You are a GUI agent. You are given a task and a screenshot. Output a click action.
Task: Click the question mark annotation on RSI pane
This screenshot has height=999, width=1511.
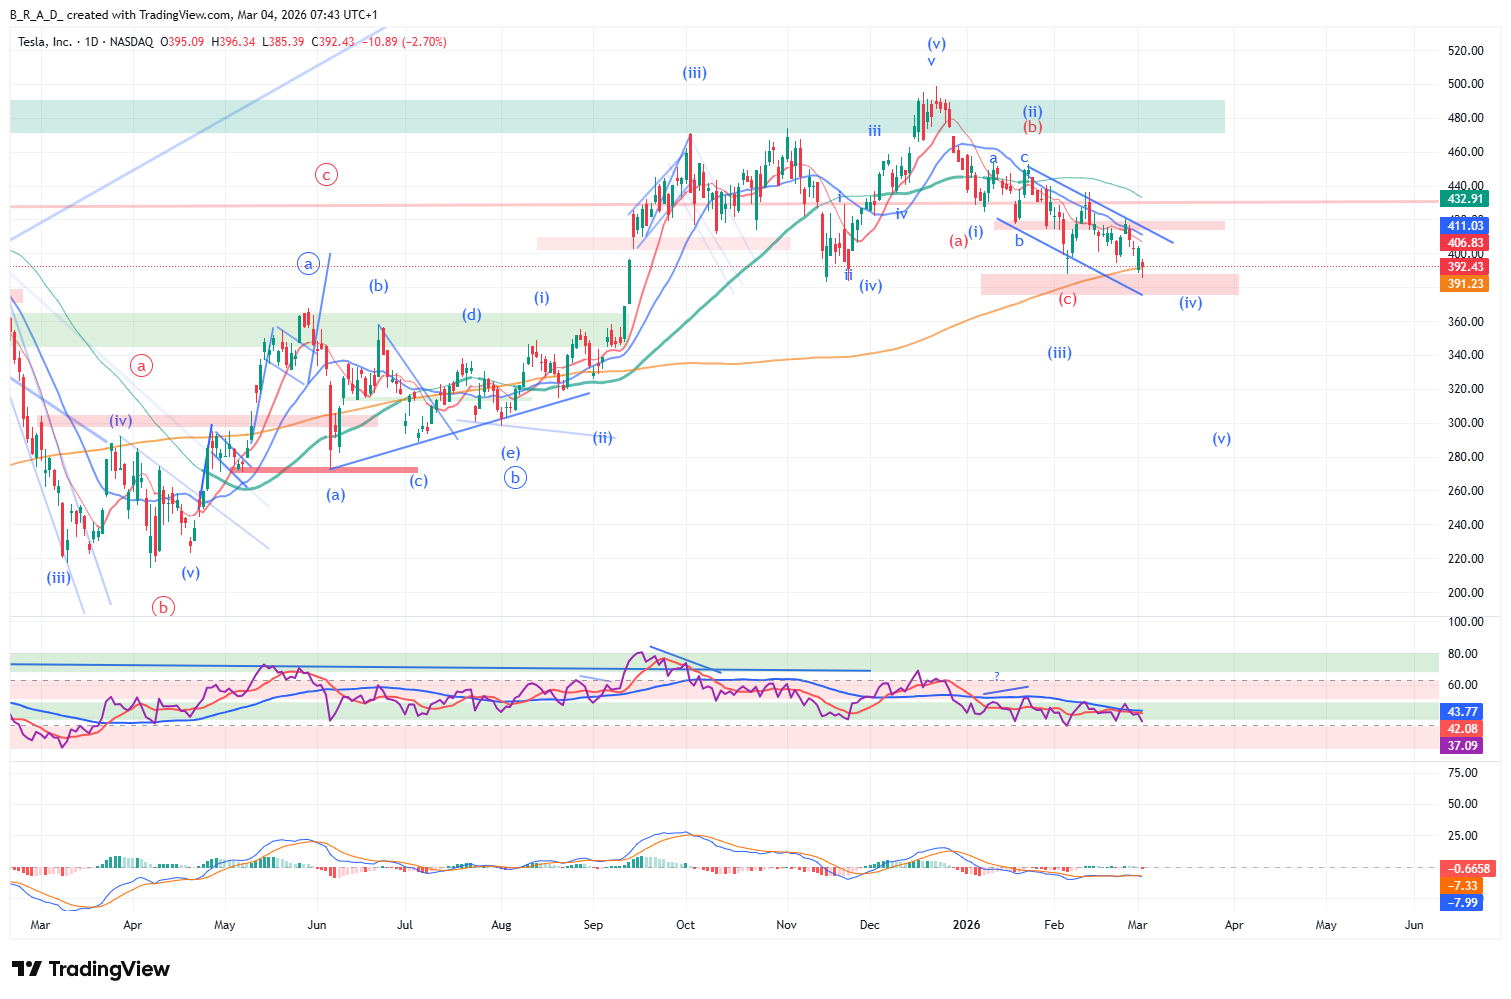click(997, 677)
